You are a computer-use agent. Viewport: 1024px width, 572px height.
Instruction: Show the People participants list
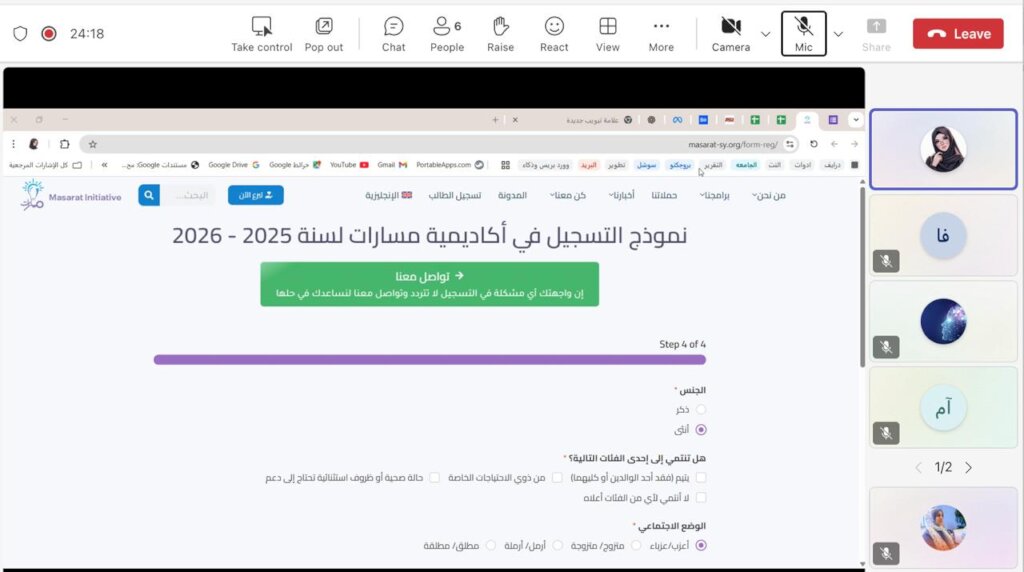[x=446, y=27]
